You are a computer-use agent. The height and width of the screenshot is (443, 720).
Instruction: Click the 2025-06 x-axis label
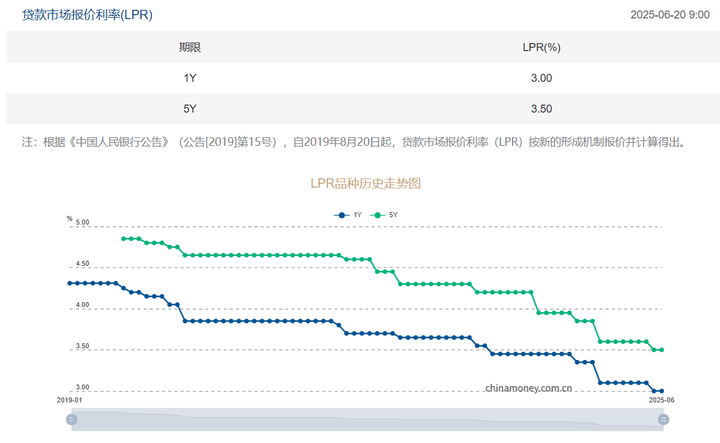tap(661, 400)
